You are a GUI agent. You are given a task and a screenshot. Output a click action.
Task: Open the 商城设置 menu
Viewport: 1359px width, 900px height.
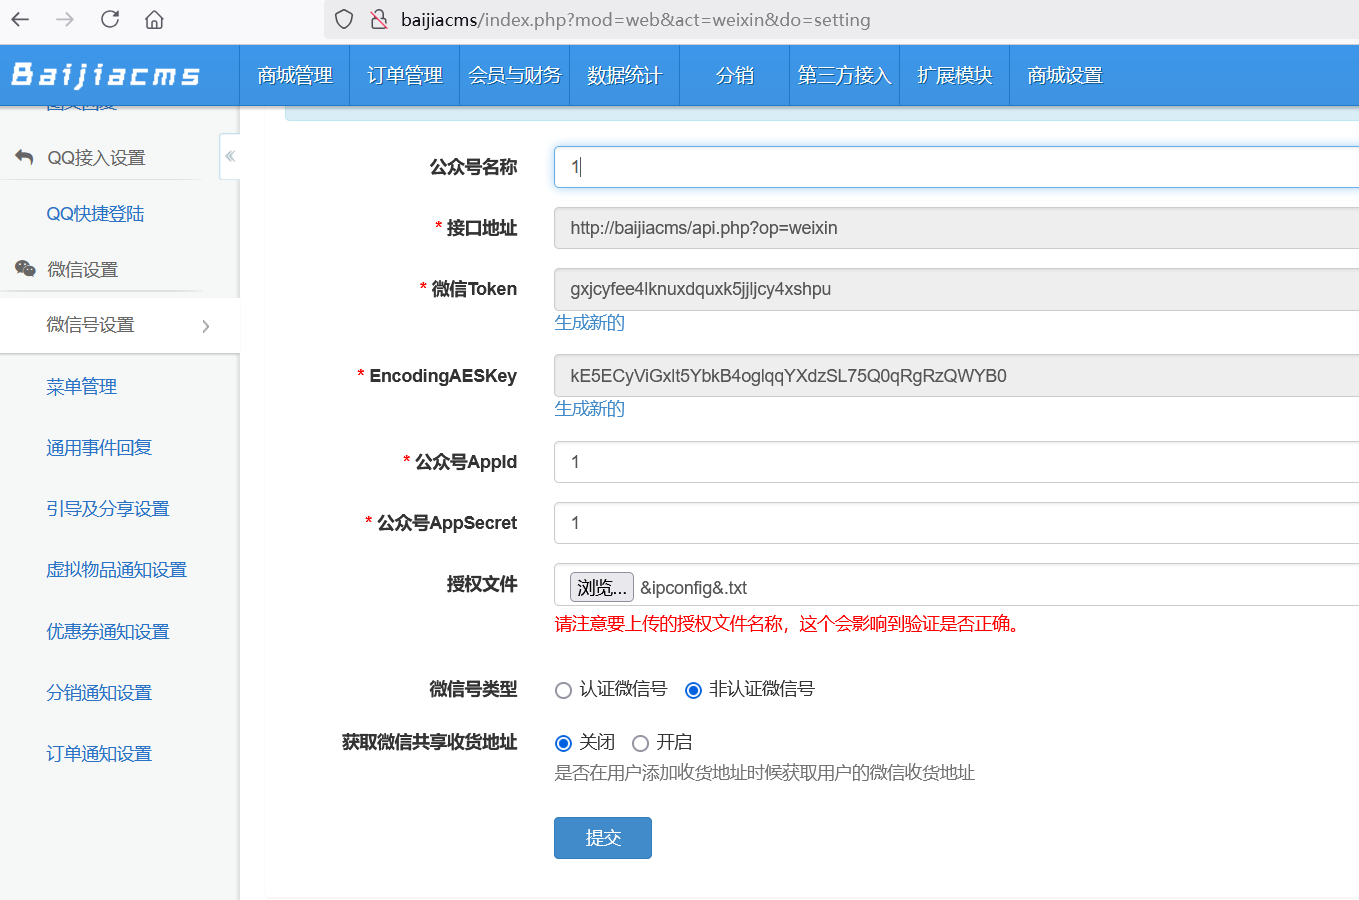point(1065,75)
